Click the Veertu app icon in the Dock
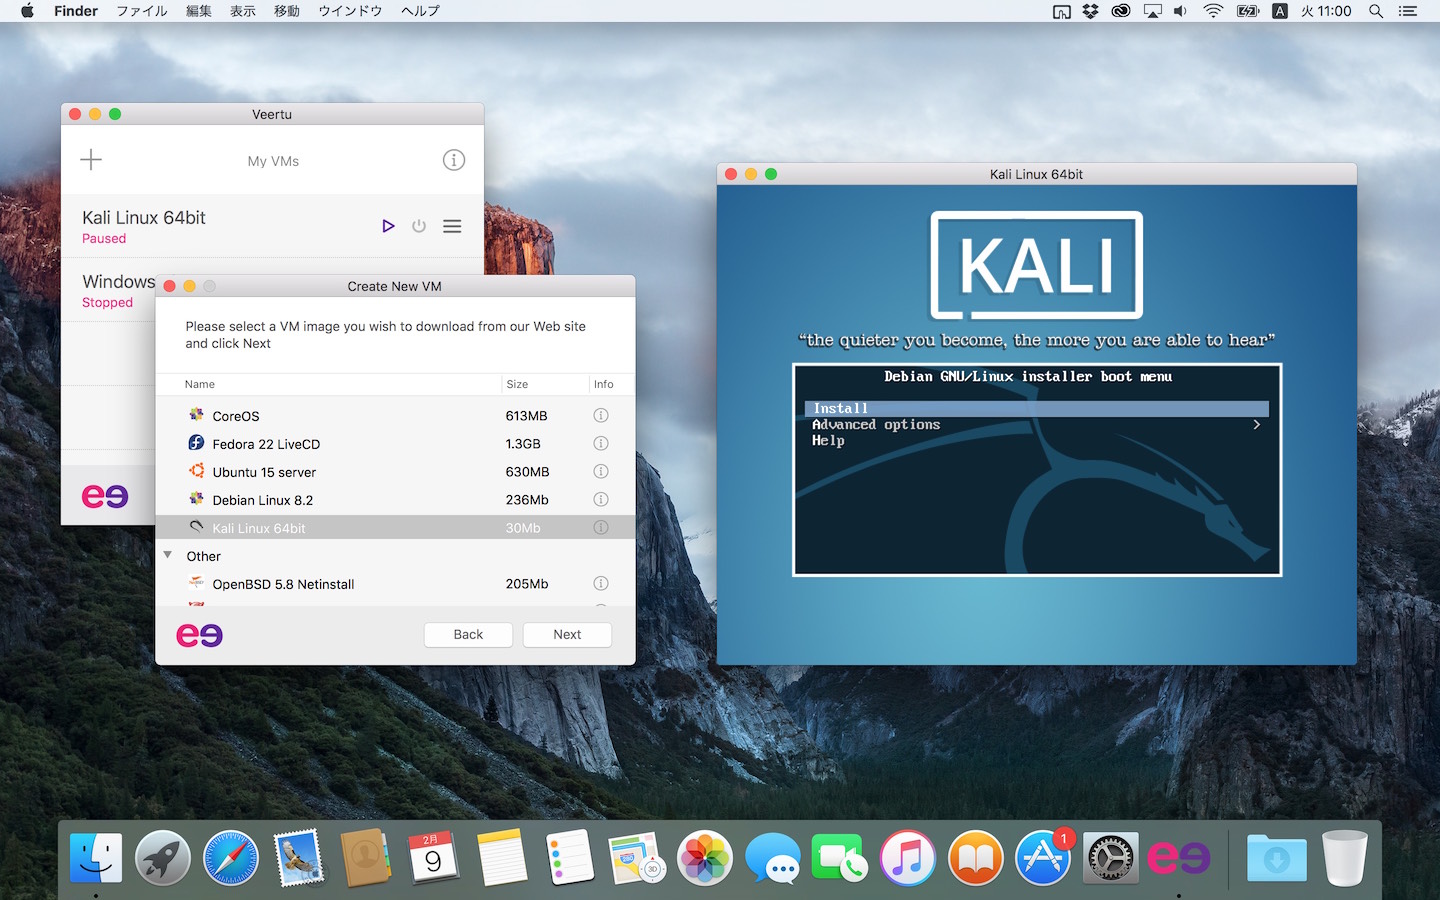This screenshot has height=900, width=1440. (x=1179, y=858)
